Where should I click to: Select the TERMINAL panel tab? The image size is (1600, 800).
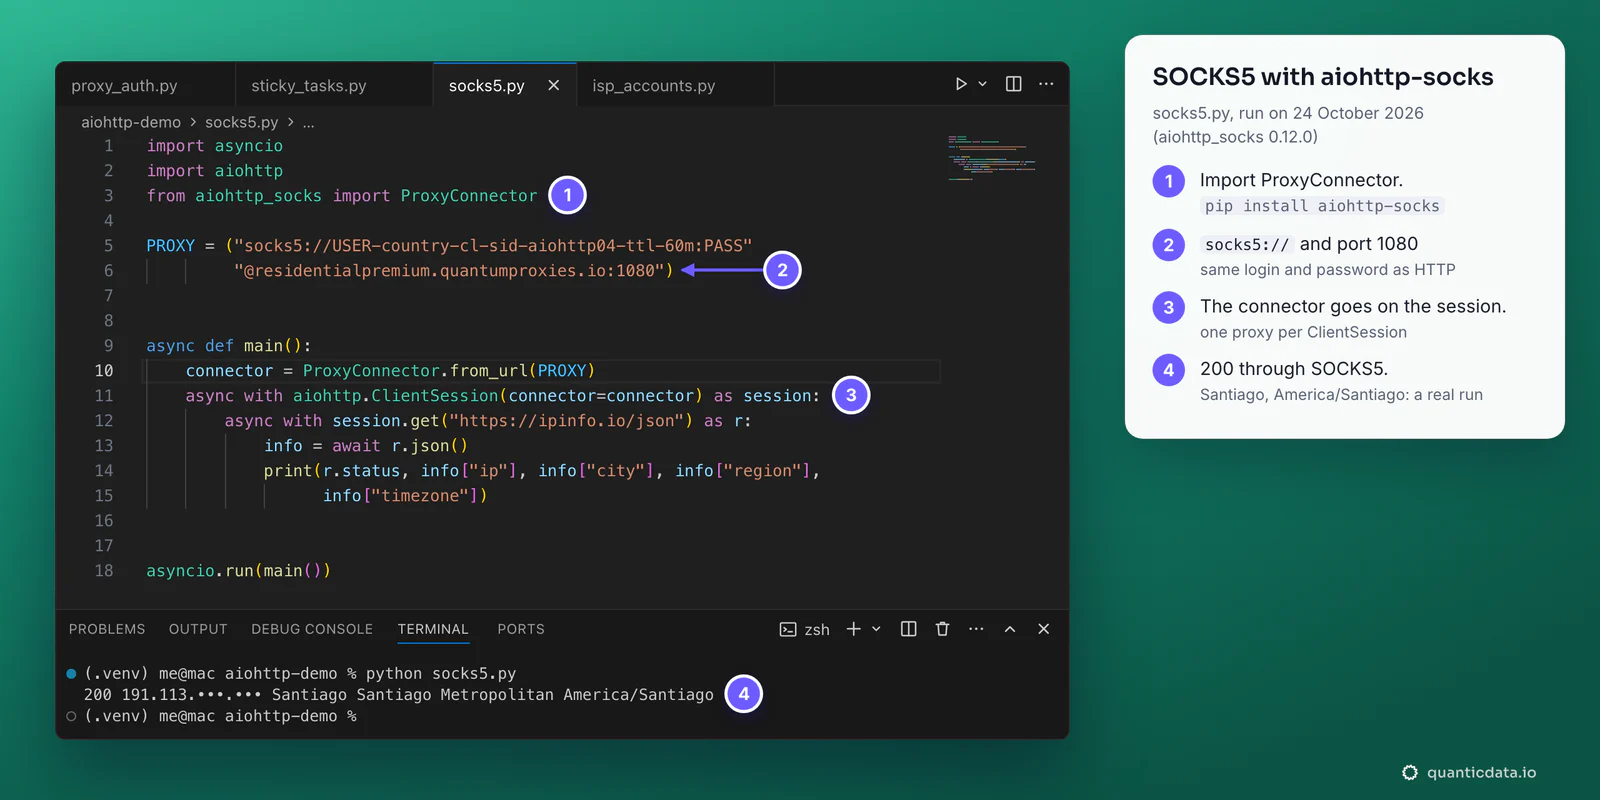coord(433,629)
